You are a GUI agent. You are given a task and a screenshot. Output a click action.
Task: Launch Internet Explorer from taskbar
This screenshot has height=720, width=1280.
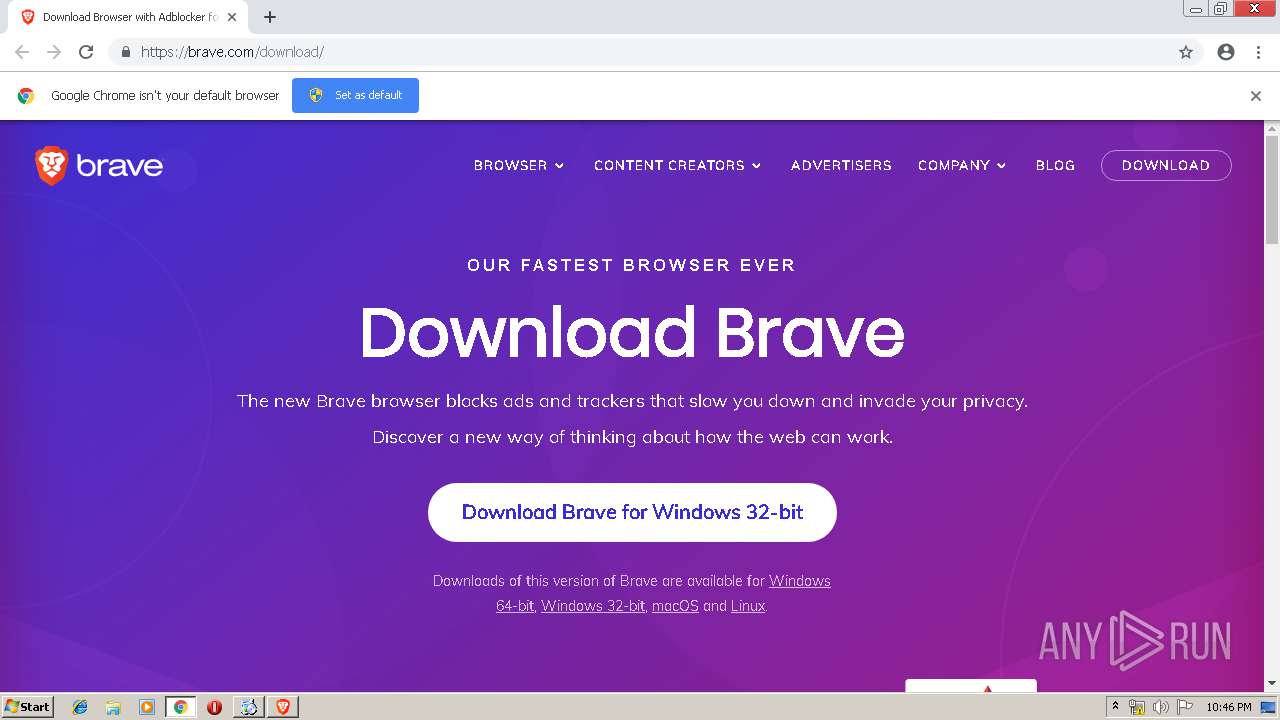[80, 707]
